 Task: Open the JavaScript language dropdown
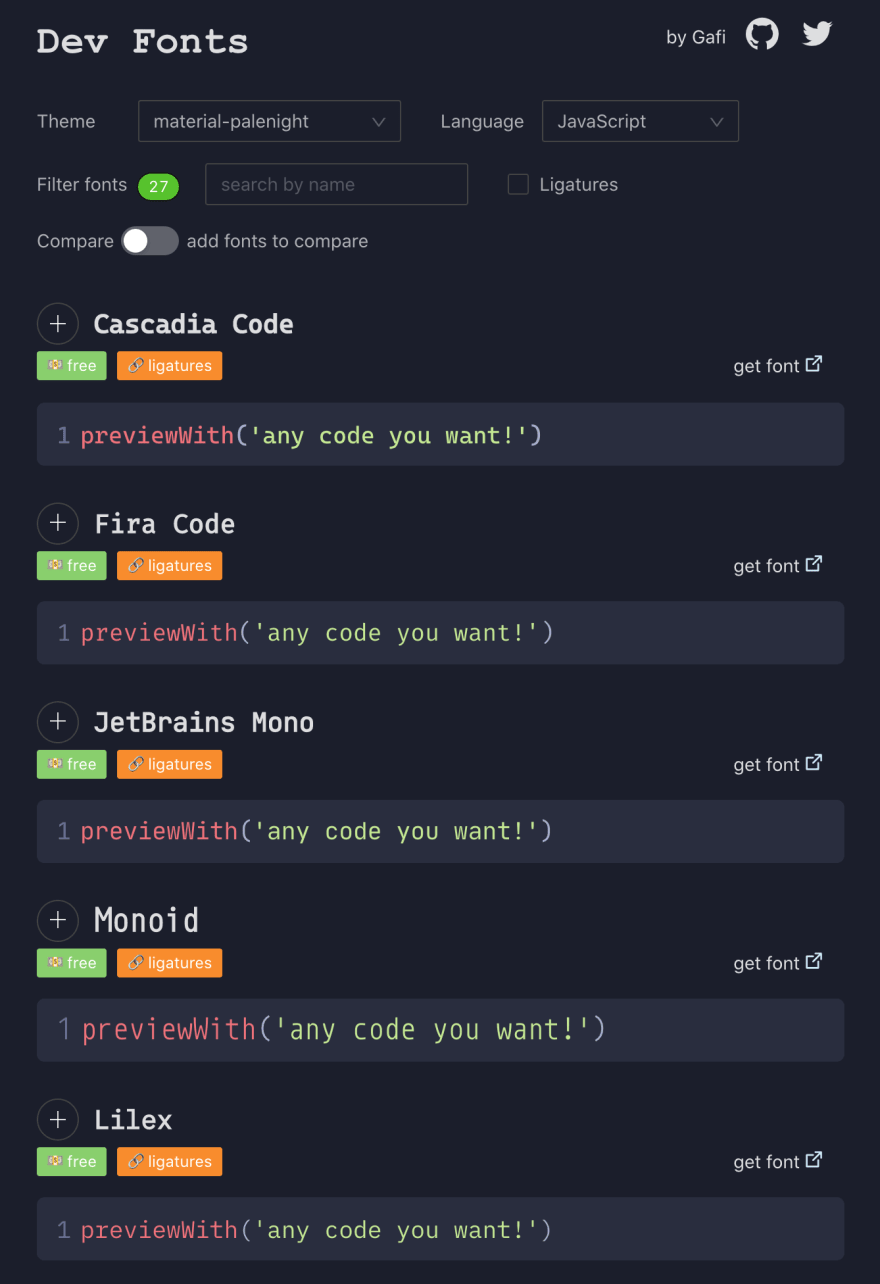640,121
